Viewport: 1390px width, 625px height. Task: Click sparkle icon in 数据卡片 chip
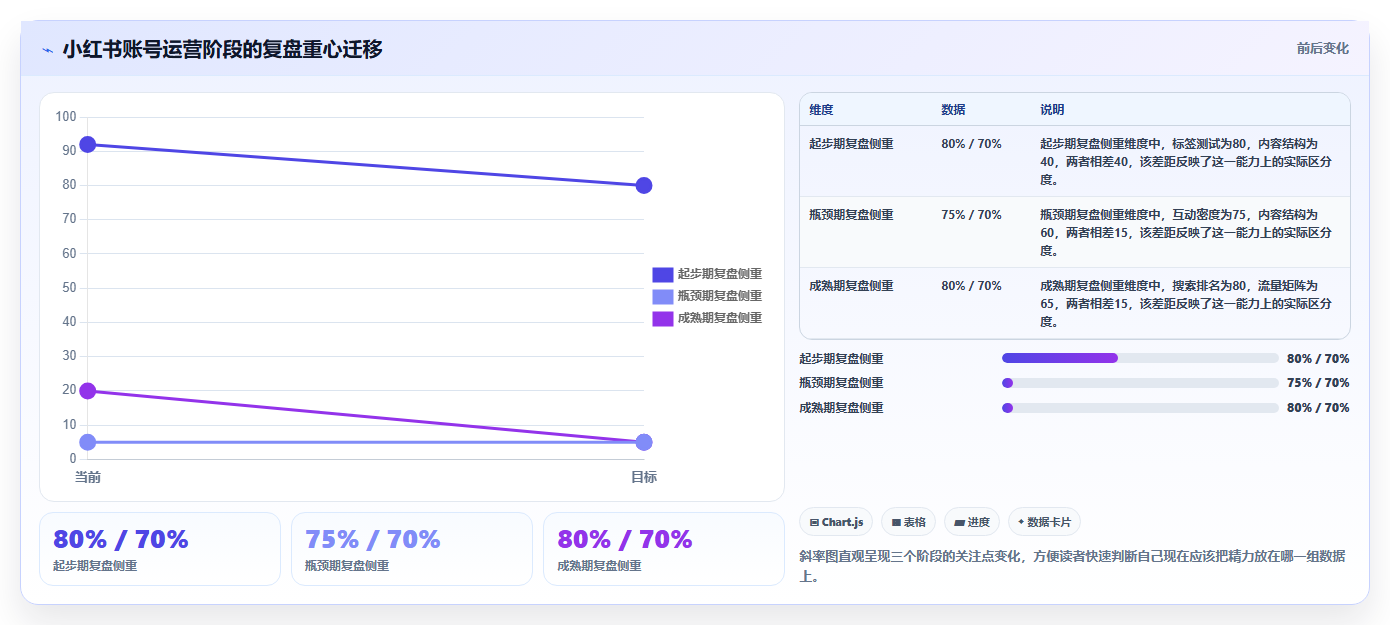click(1021, 522)
